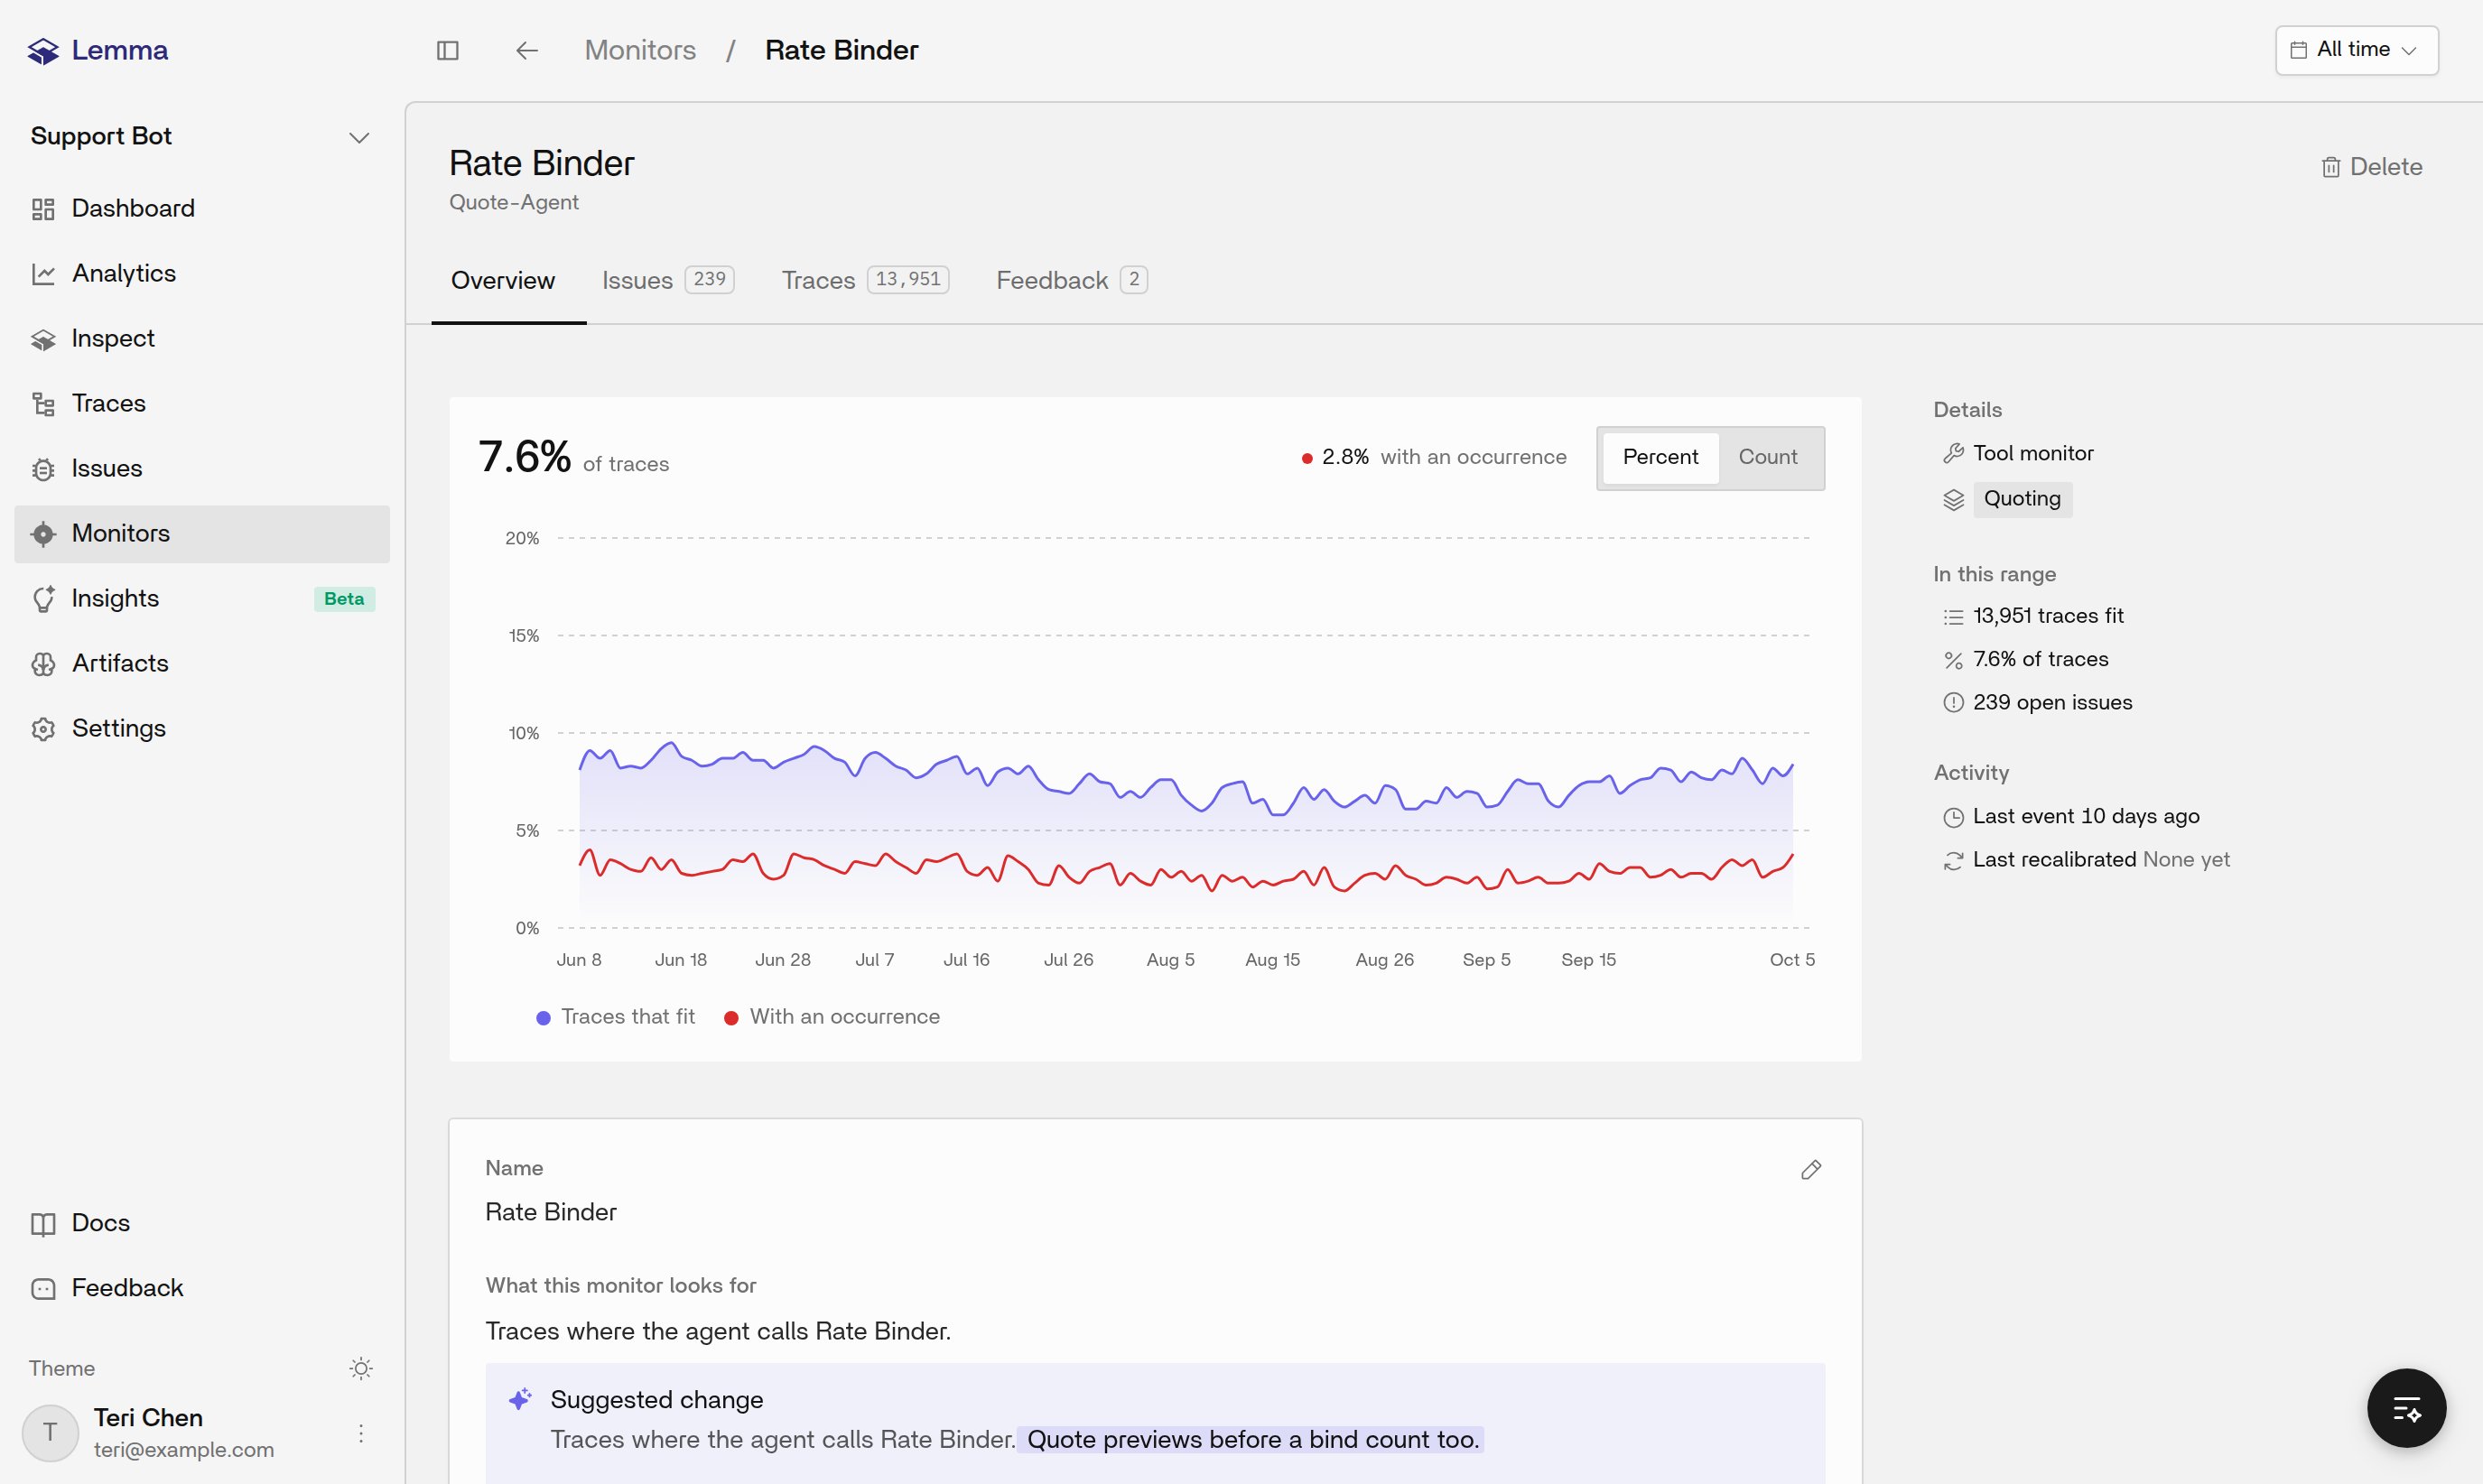Open user account options menu
The image size is (2483, 1484).
pyautogui.click(x=361, y=1433)
